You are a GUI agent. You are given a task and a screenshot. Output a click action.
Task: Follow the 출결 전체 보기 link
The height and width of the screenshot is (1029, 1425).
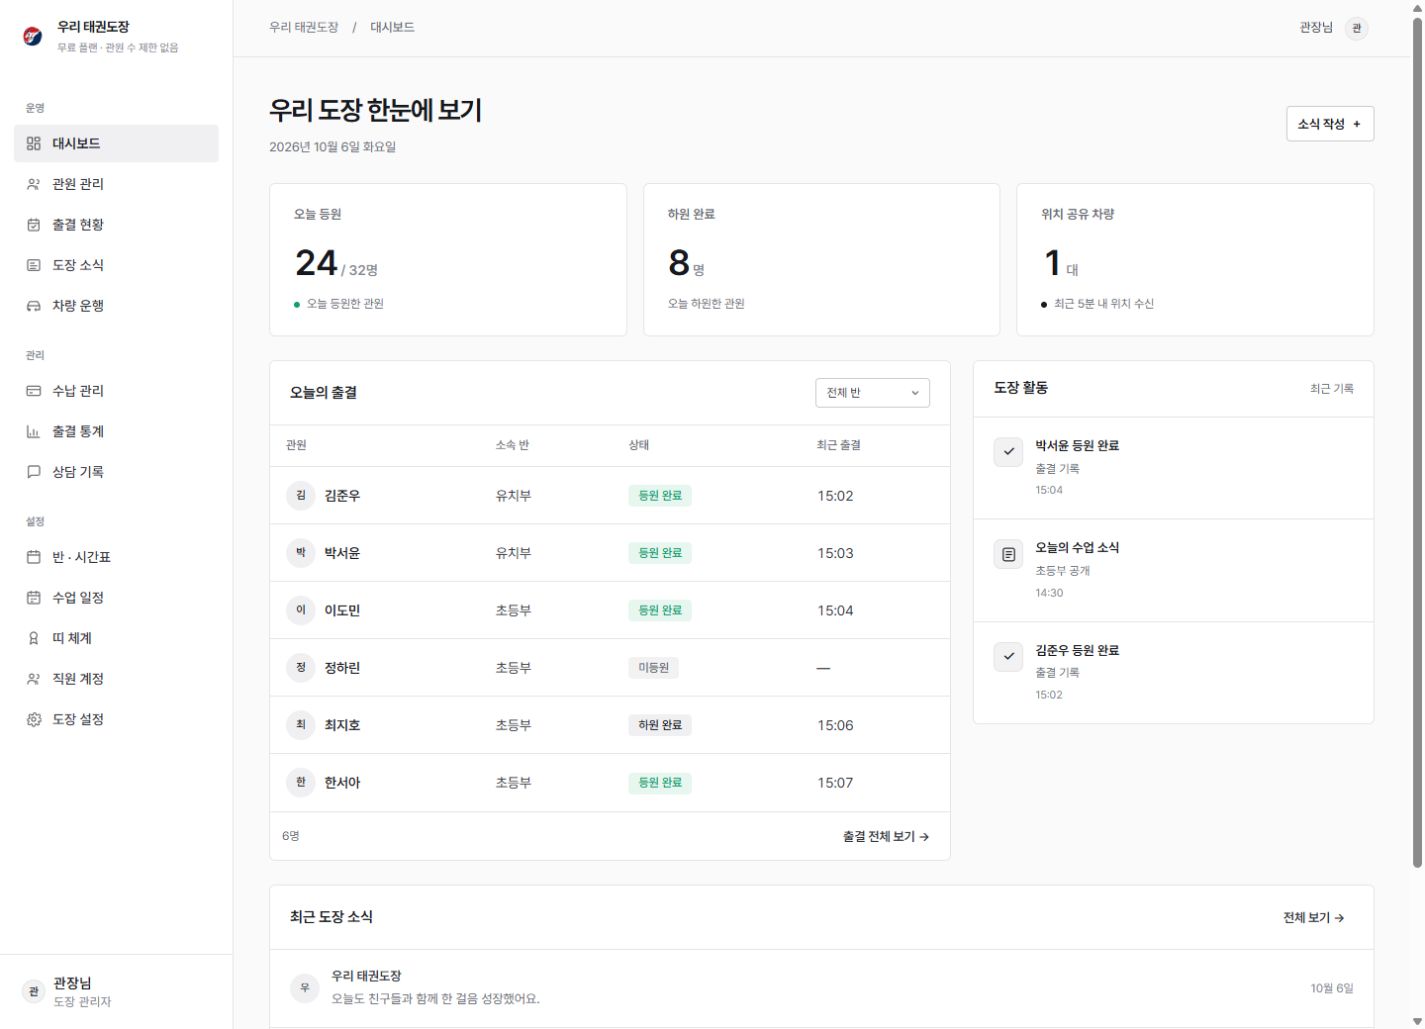pos(886,837)
